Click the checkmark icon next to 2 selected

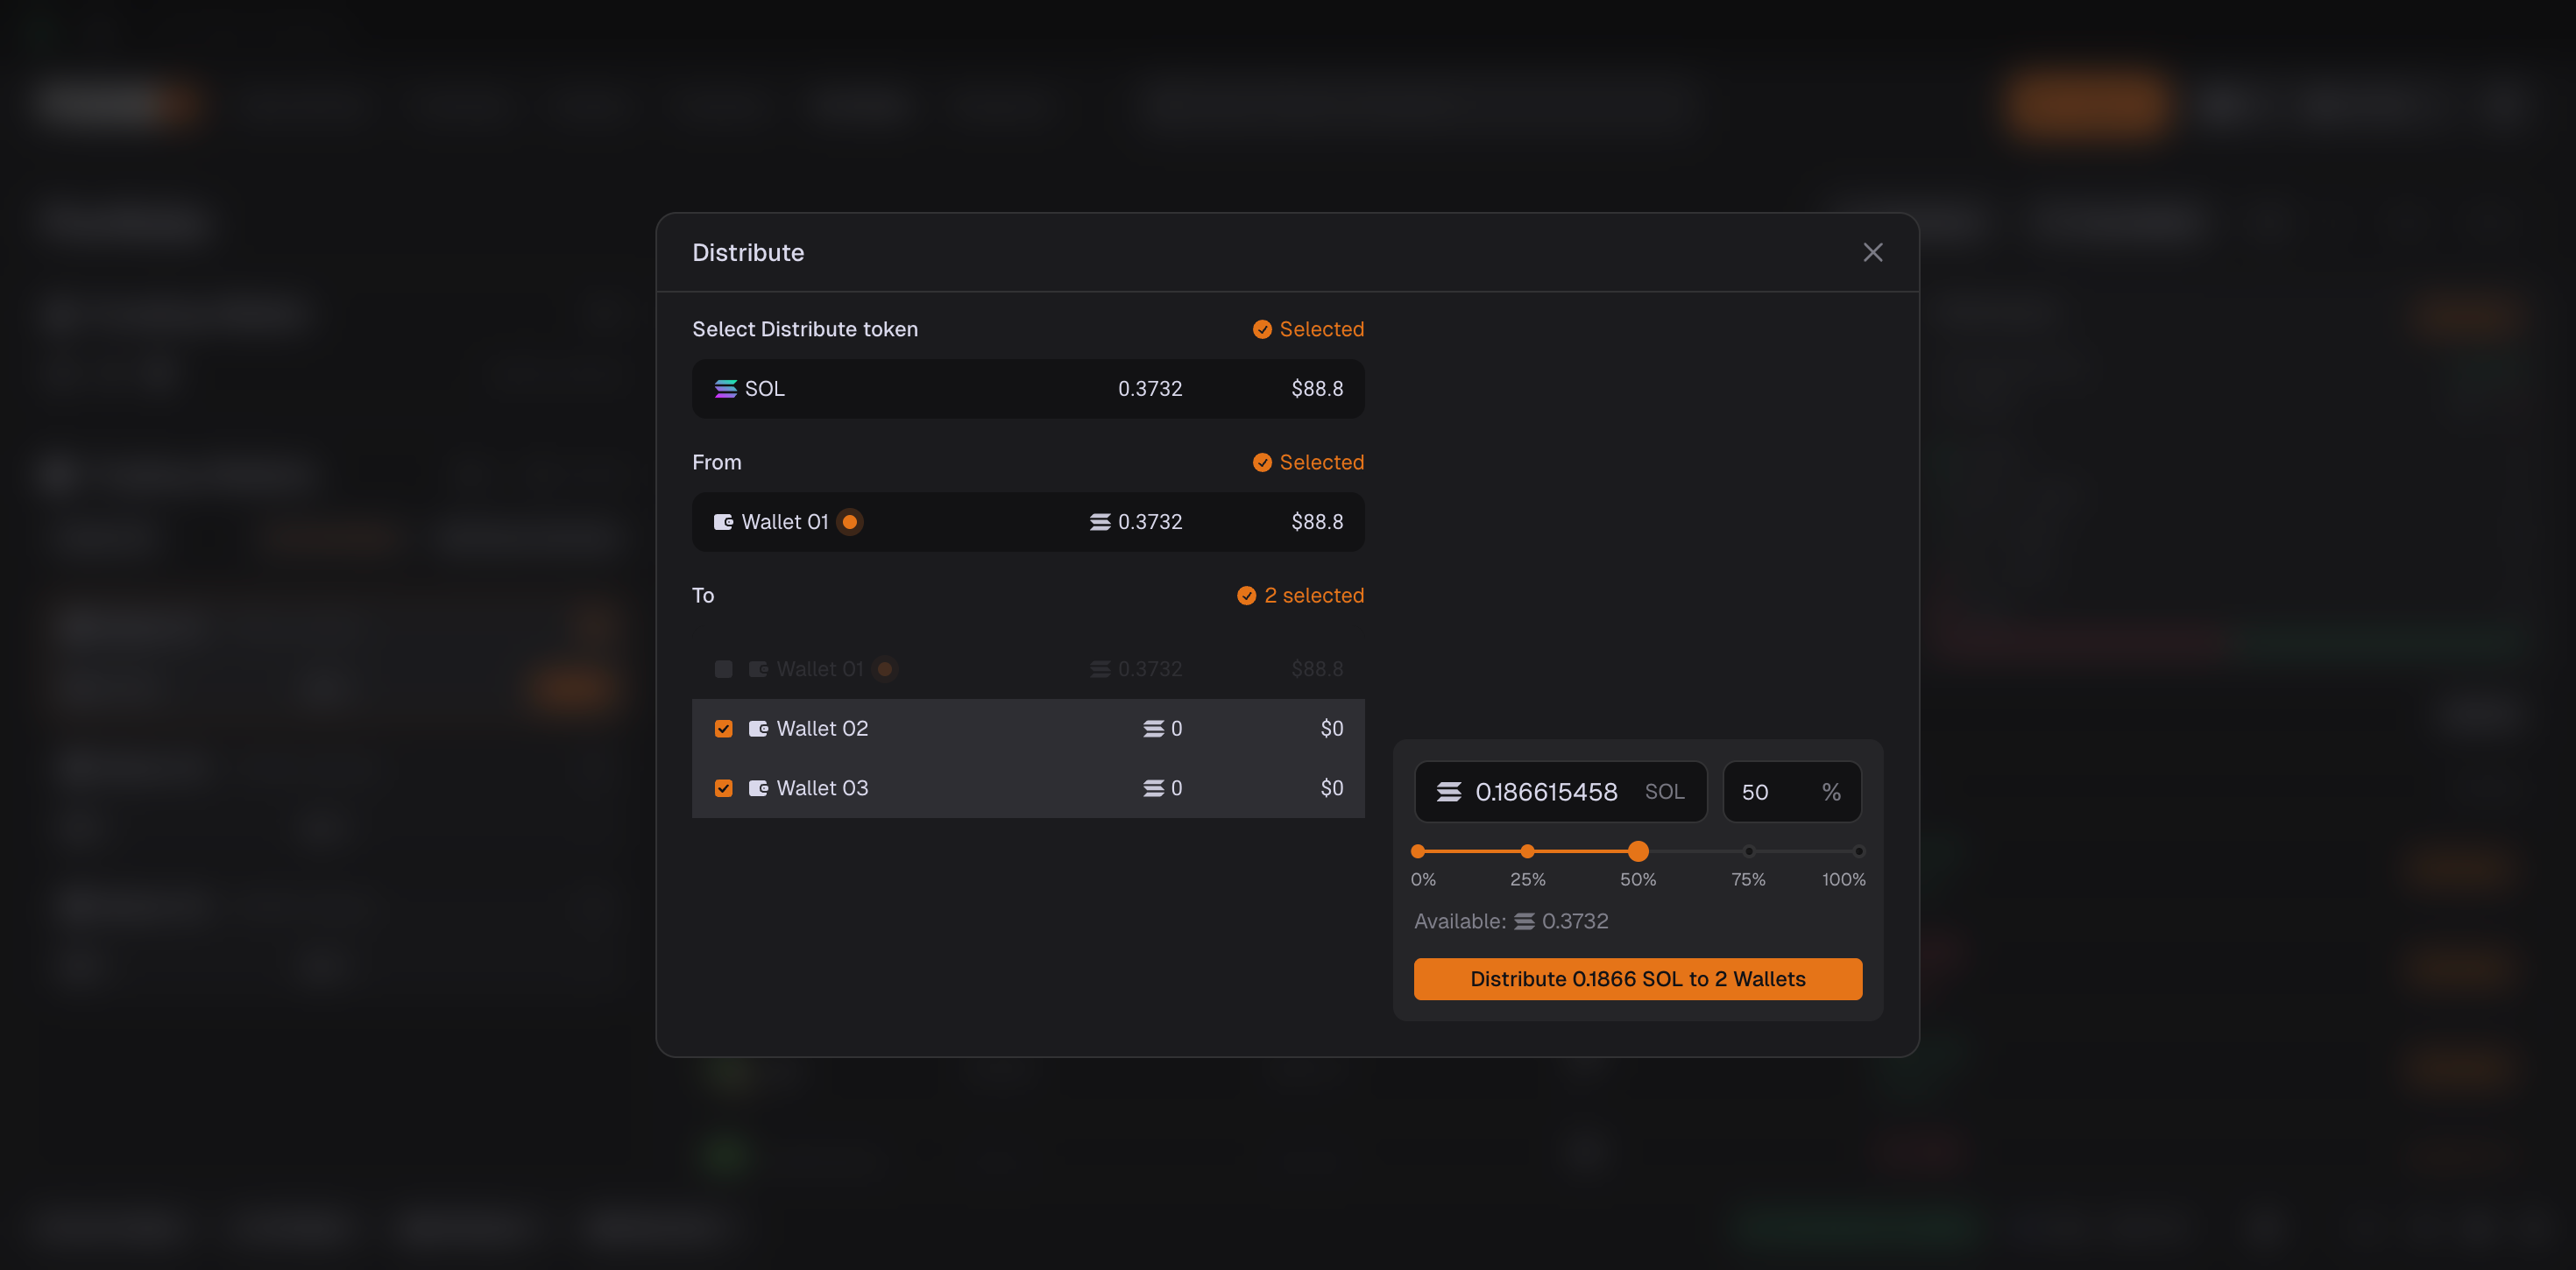[1246, 596]
